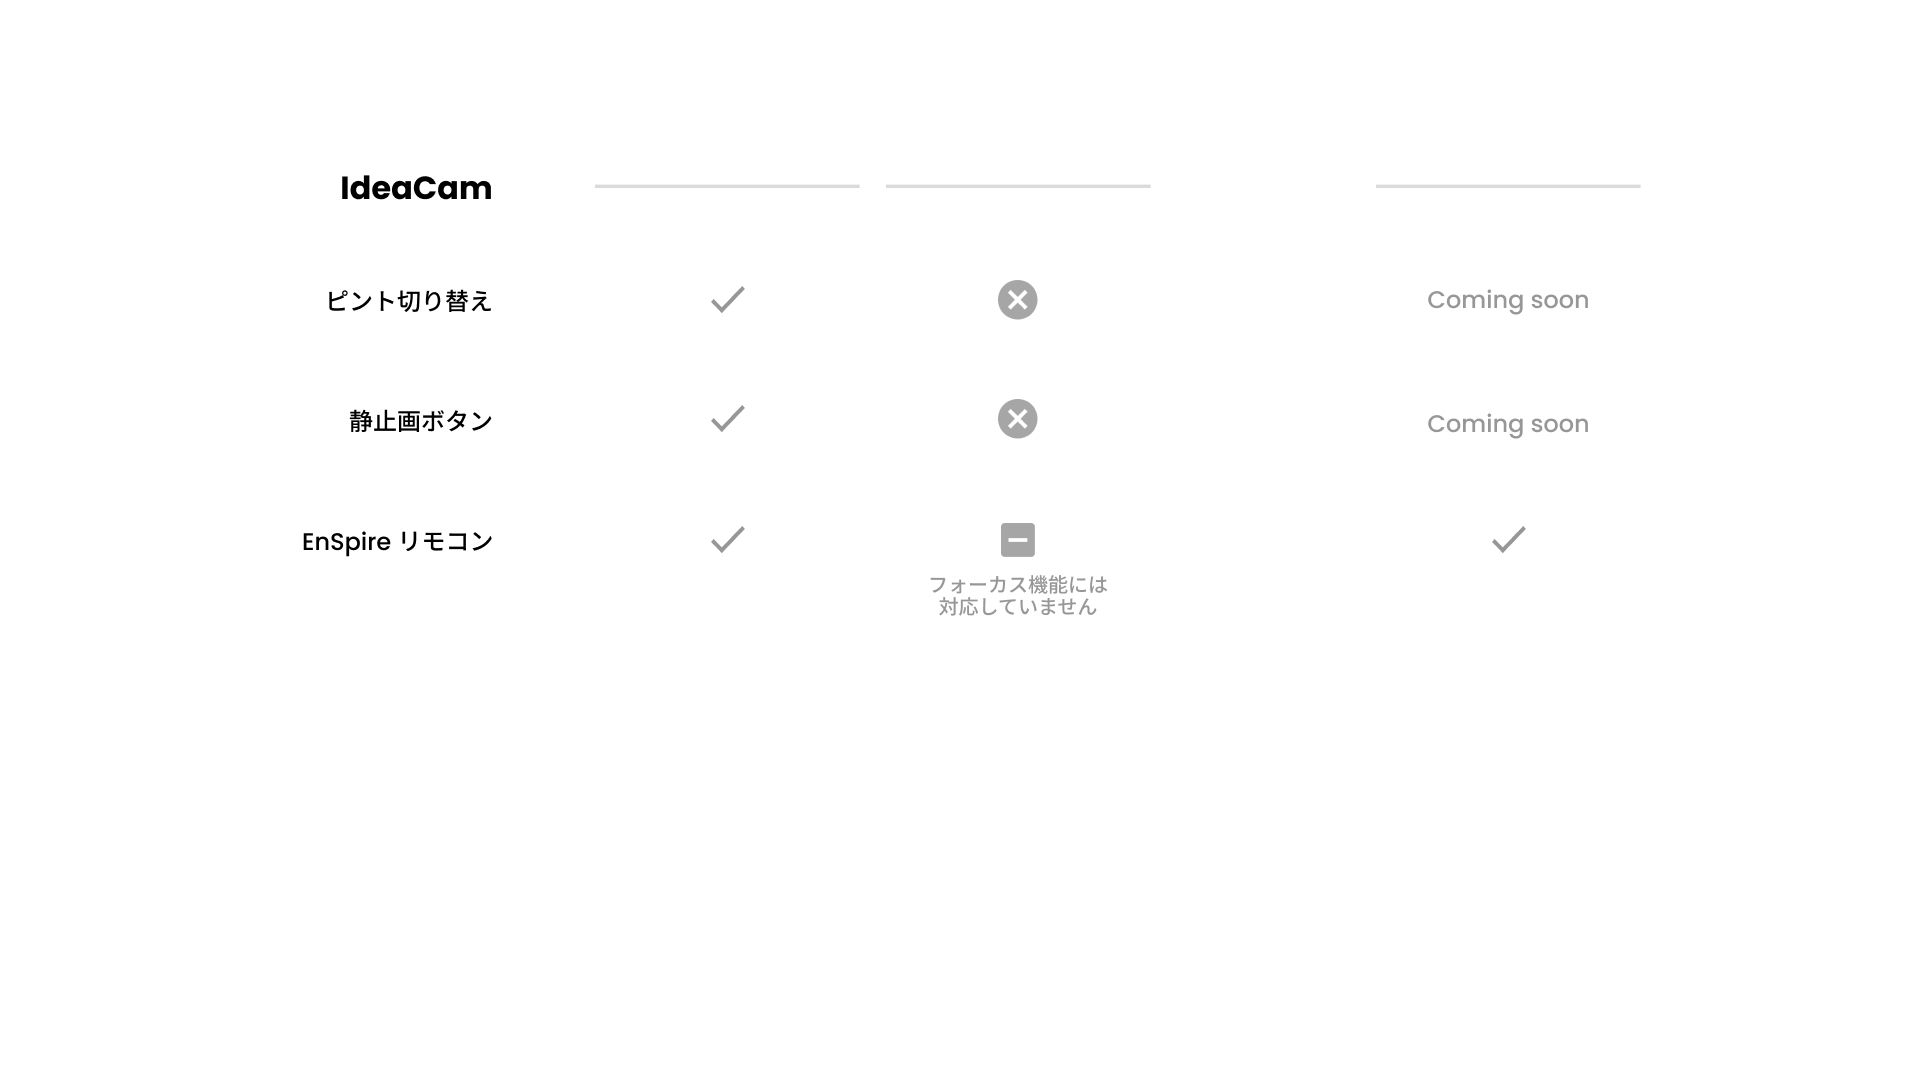Viewport: 1920px width, 1080px height.
Task: Click the X circle icon in ピント切り替え row
Action: [x=1018, y=300]
